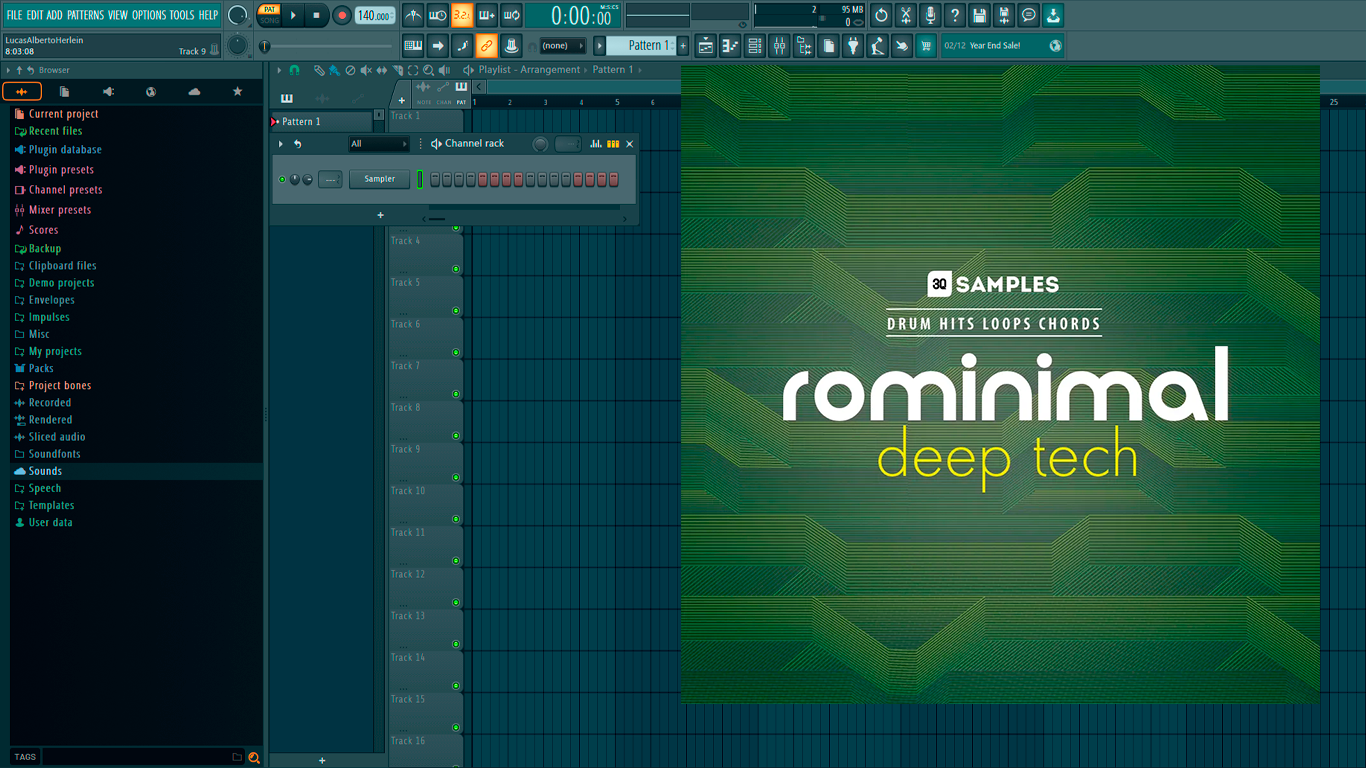Click the rominimal deep tech cover image
Image resolution: width=1366 pixels, height=768 pixels.
[1000, 384]
